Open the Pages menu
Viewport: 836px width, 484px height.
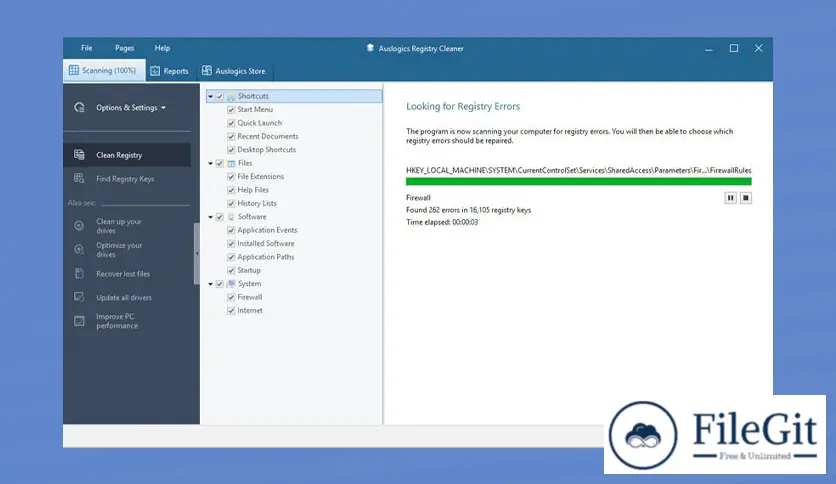pyautogui.click(x=124, y=48)
